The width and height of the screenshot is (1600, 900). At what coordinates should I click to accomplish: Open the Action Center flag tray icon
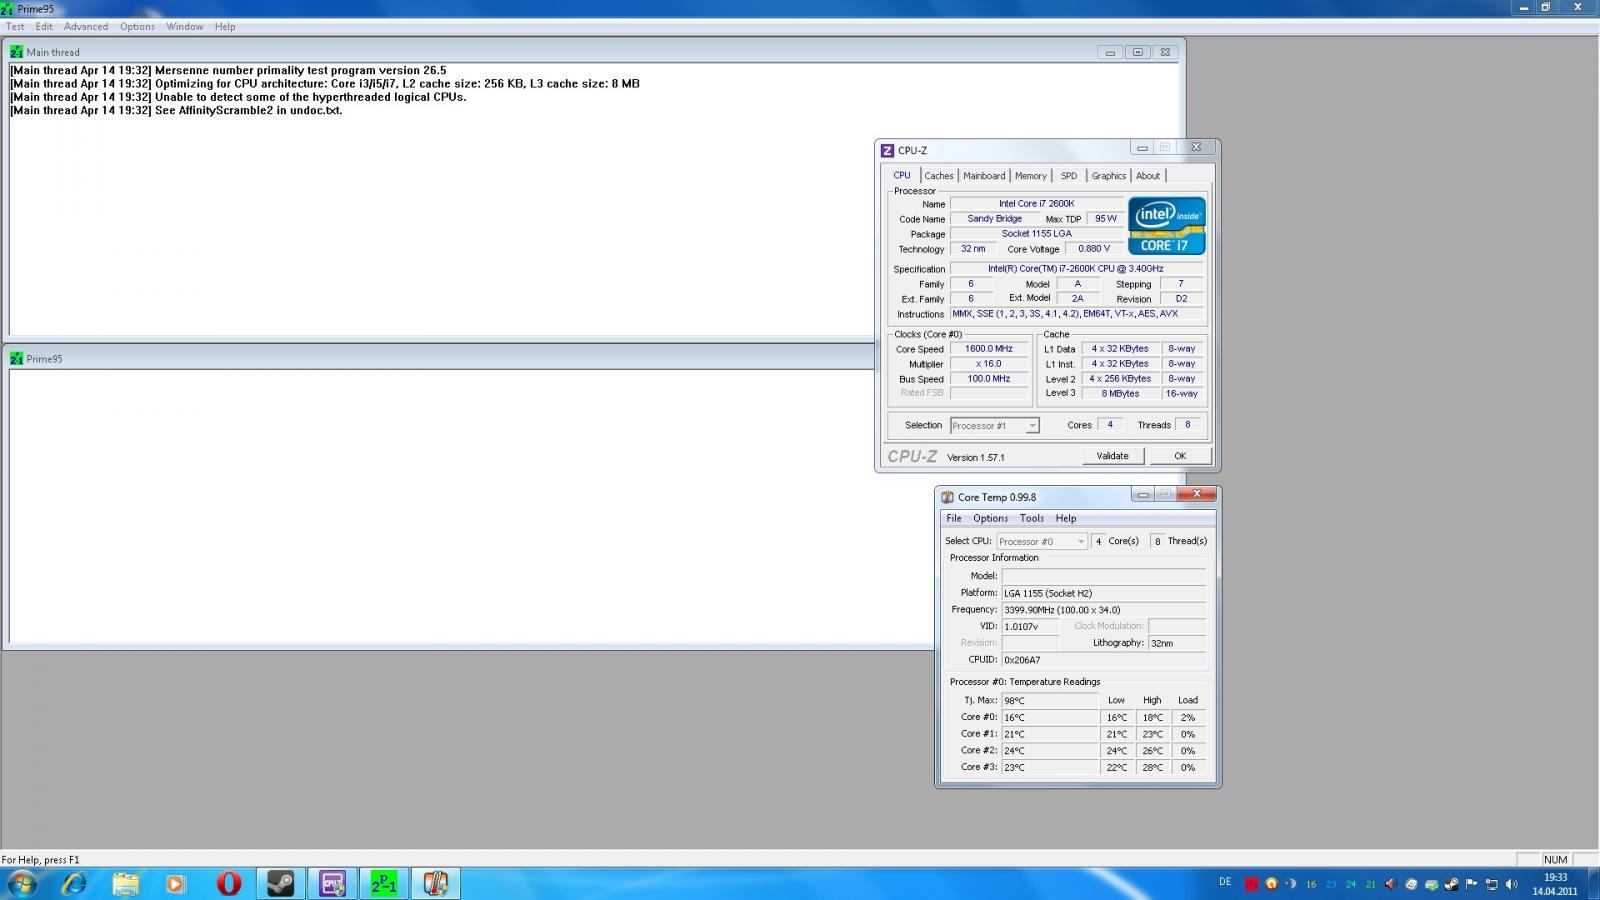click(x=1471, y=884)
